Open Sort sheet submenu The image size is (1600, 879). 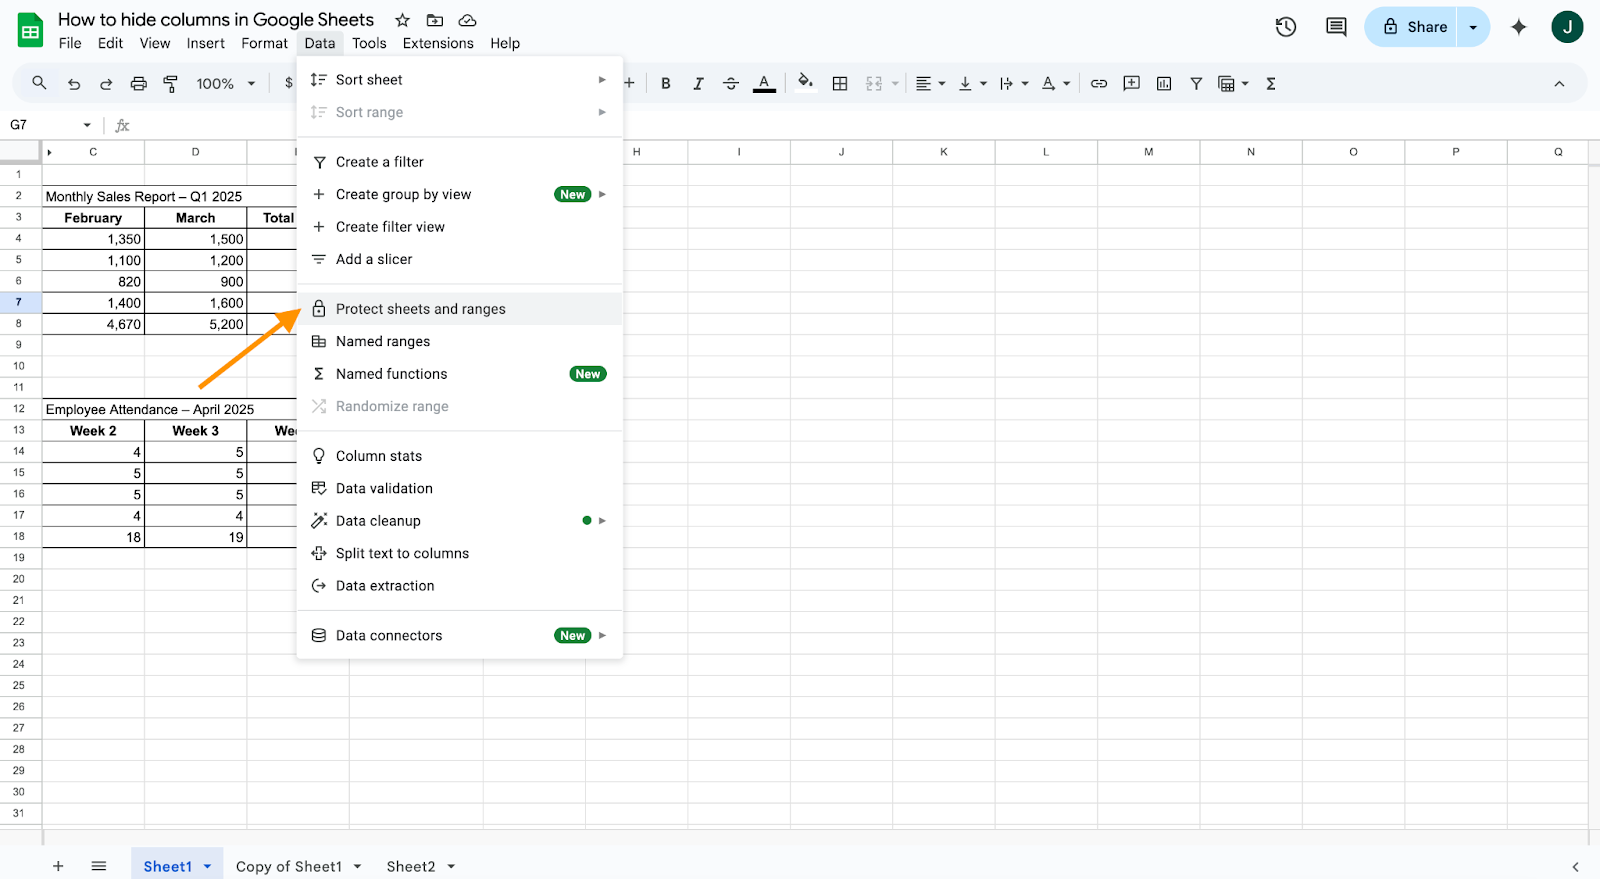(x=460, y=80)
